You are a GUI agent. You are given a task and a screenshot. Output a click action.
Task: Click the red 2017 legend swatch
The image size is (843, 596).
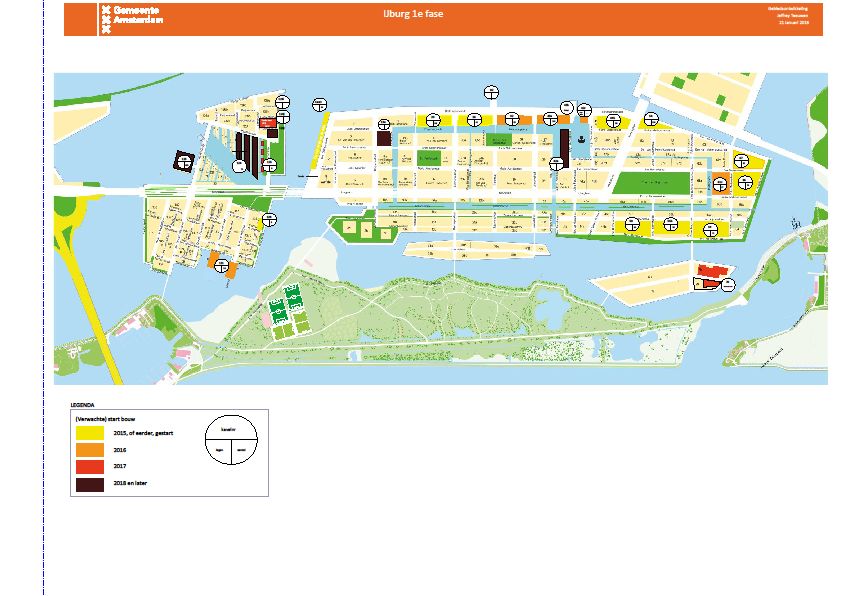90,467
